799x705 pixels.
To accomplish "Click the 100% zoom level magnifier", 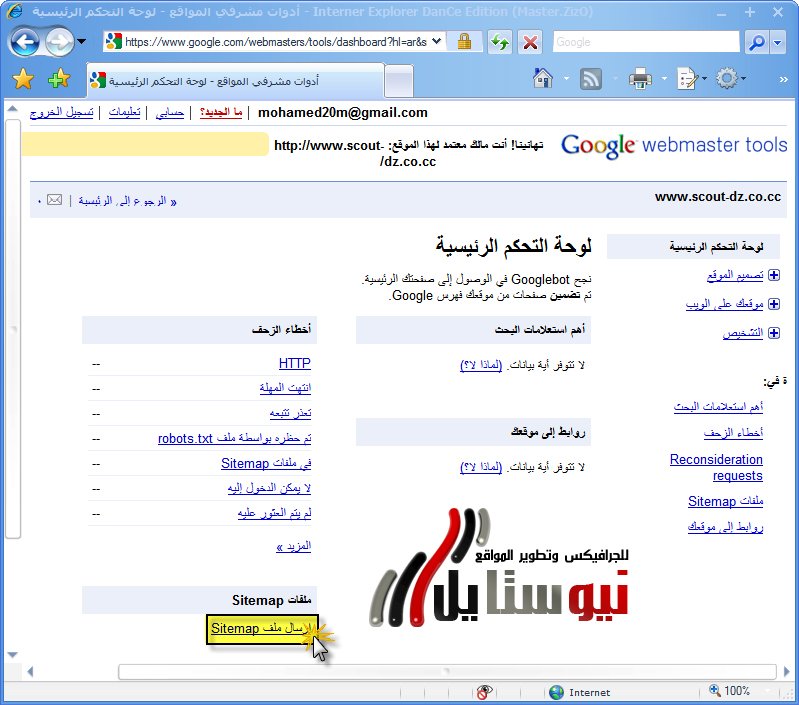I will pos(715,690).
